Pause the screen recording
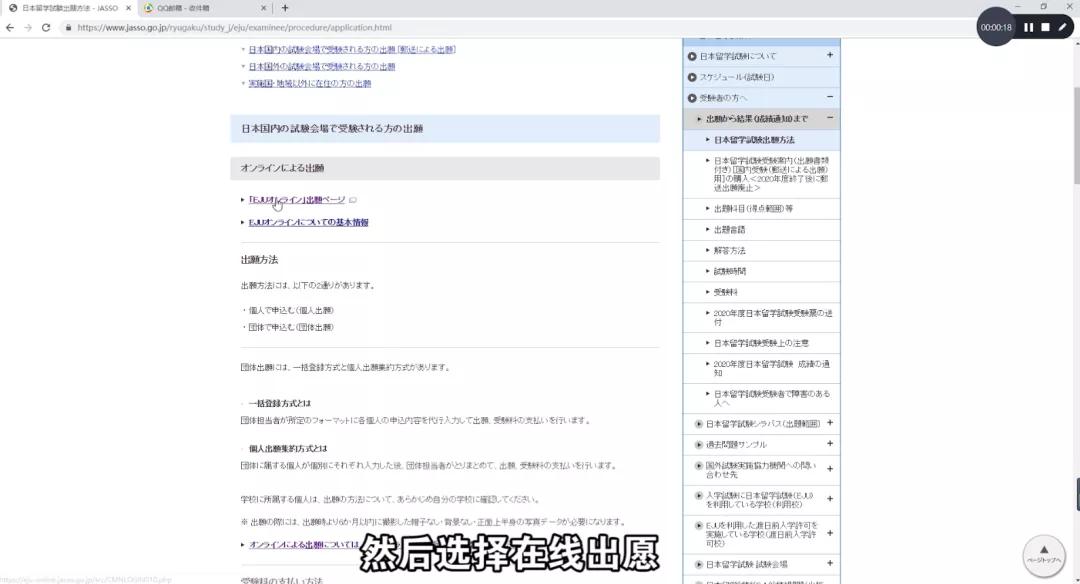This screenshot has height=584, width=1080. (x=1028, y=28)
